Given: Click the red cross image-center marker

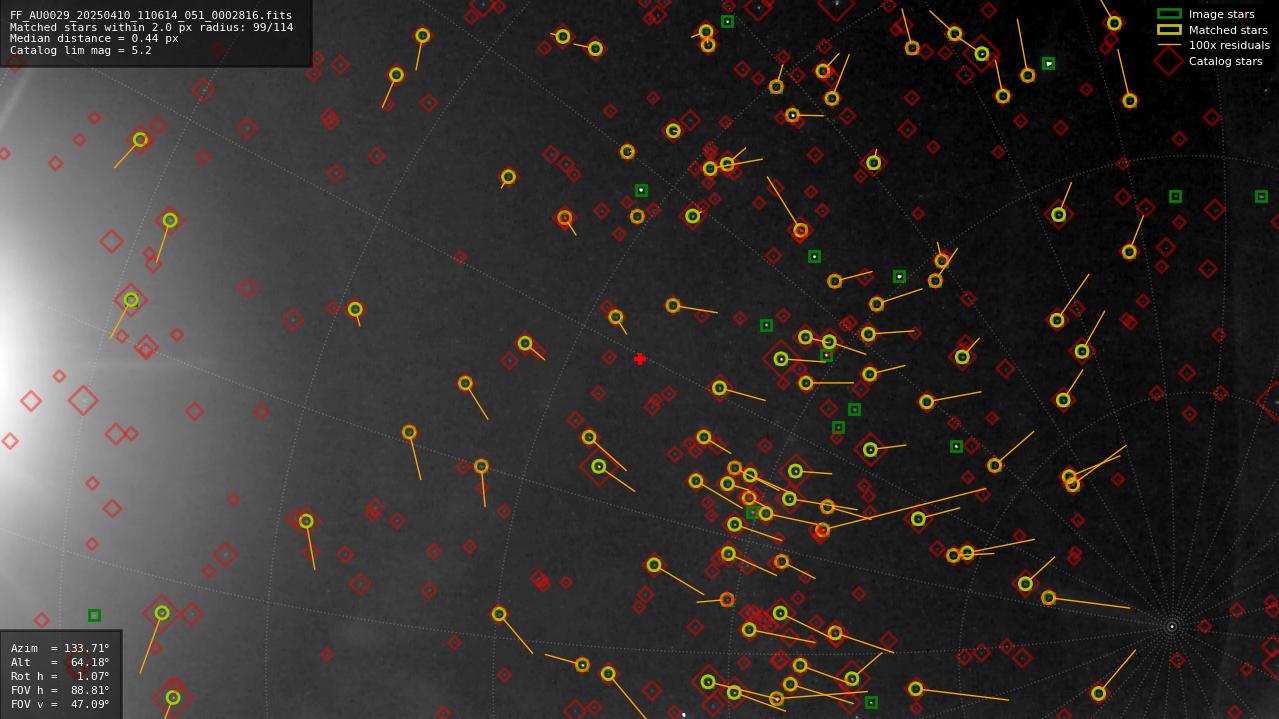Looking at the screenshot, I should click(640, 359).
